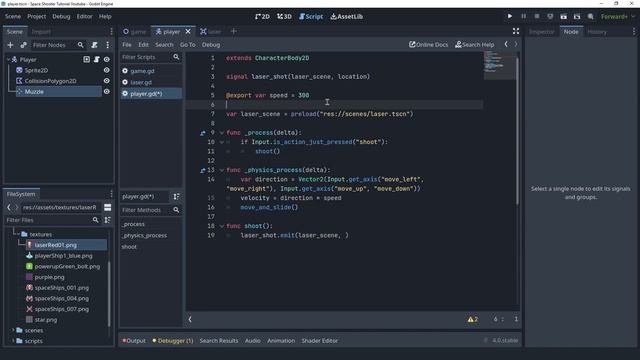Switch to the laser scene tab
The width and height of the screenshot is (640, 360).
click(x=211, y=31)
